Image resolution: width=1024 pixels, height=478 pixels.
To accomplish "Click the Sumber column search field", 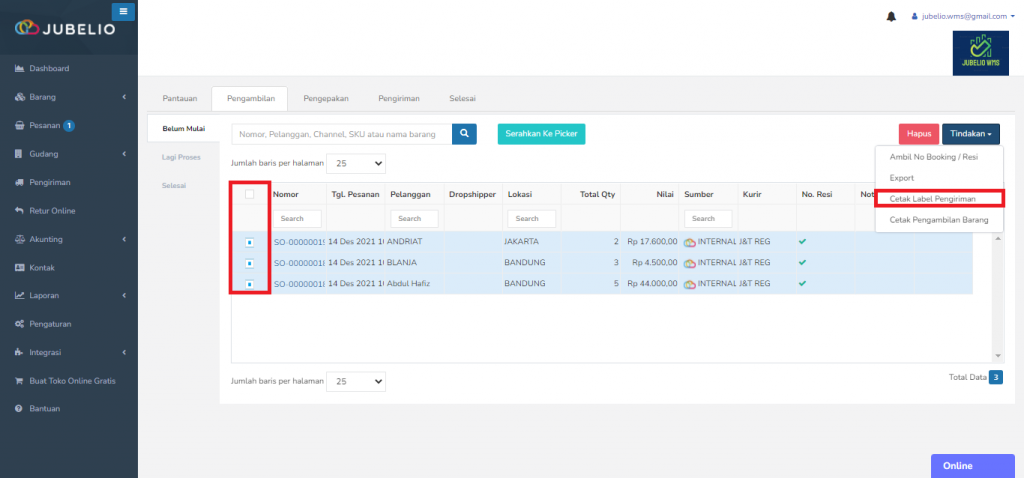I will point(708,219).
